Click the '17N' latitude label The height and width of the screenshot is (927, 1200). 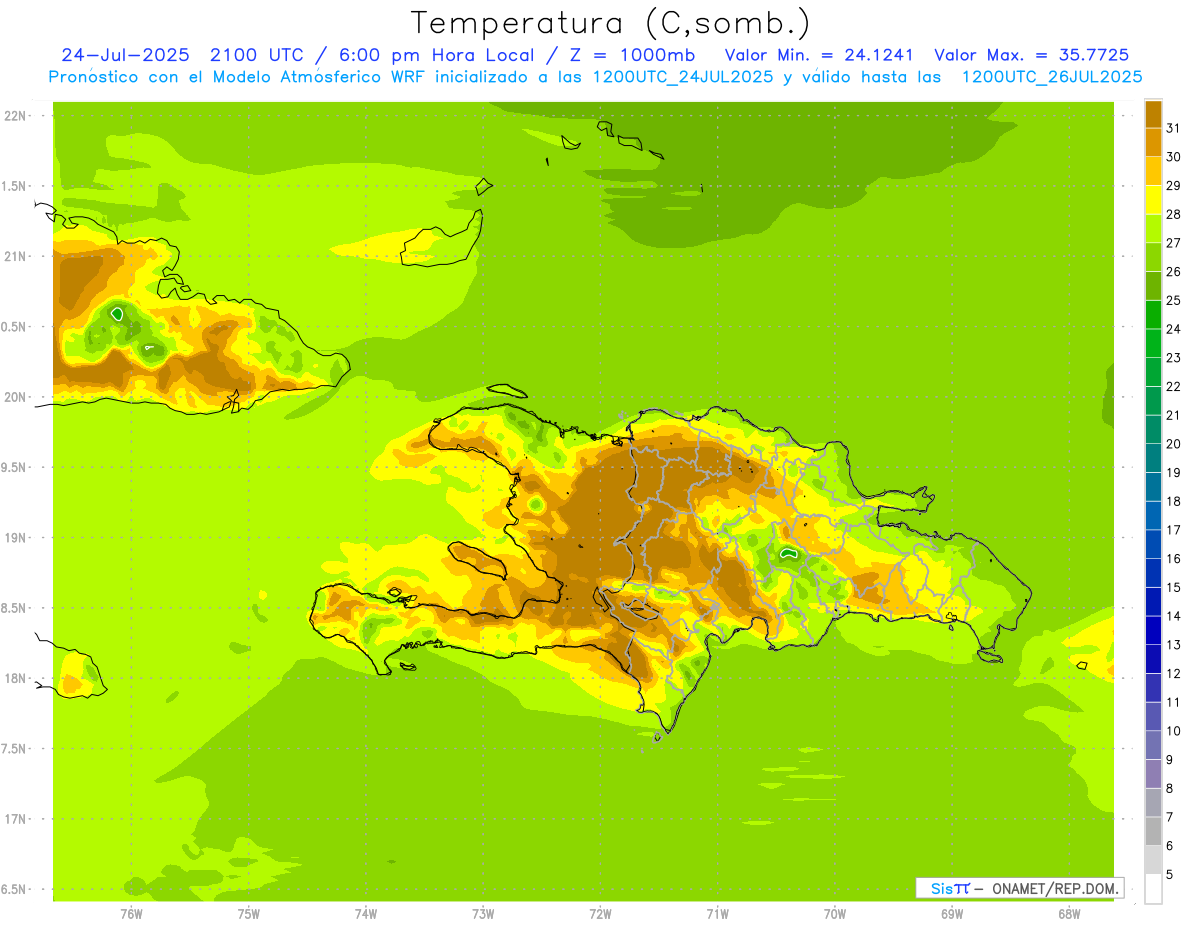click(x=15, y=819)
